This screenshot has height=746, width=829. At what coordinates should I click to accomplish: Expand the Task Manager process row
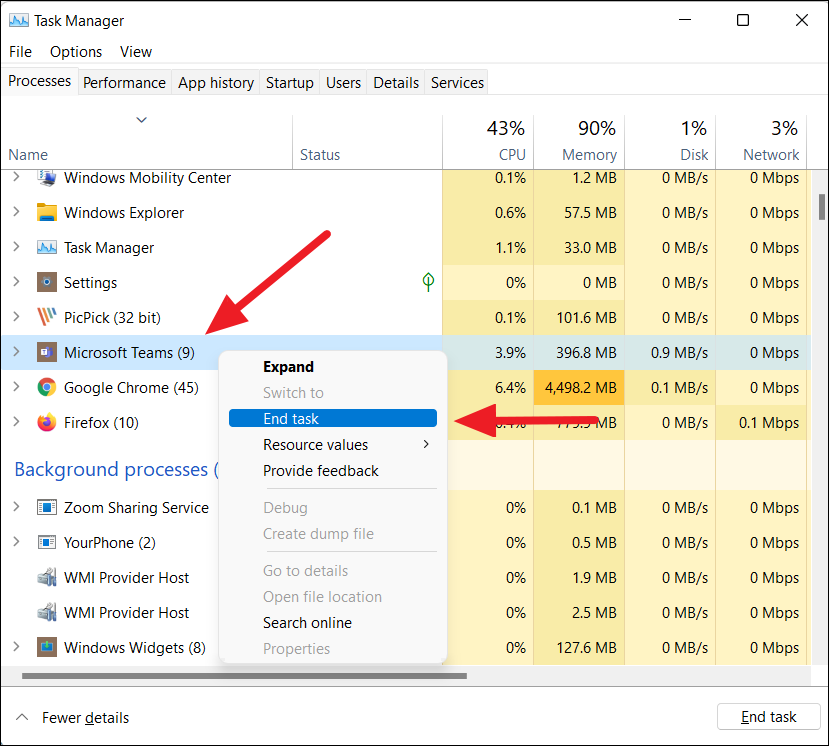point(16,247)
